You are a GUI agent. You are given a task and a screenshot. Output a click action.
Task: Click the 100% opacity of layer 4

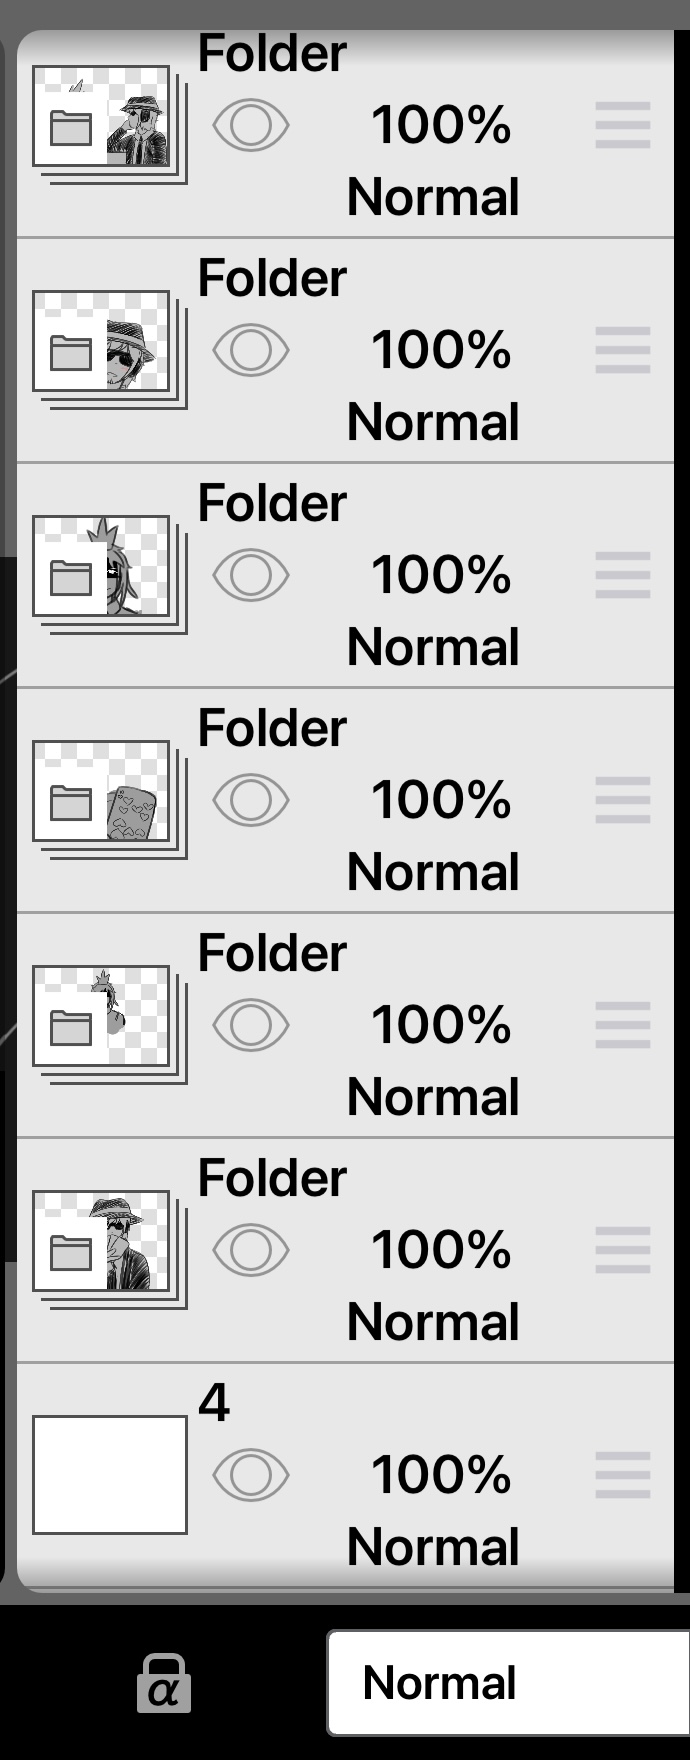click(x=441, y=1475)
